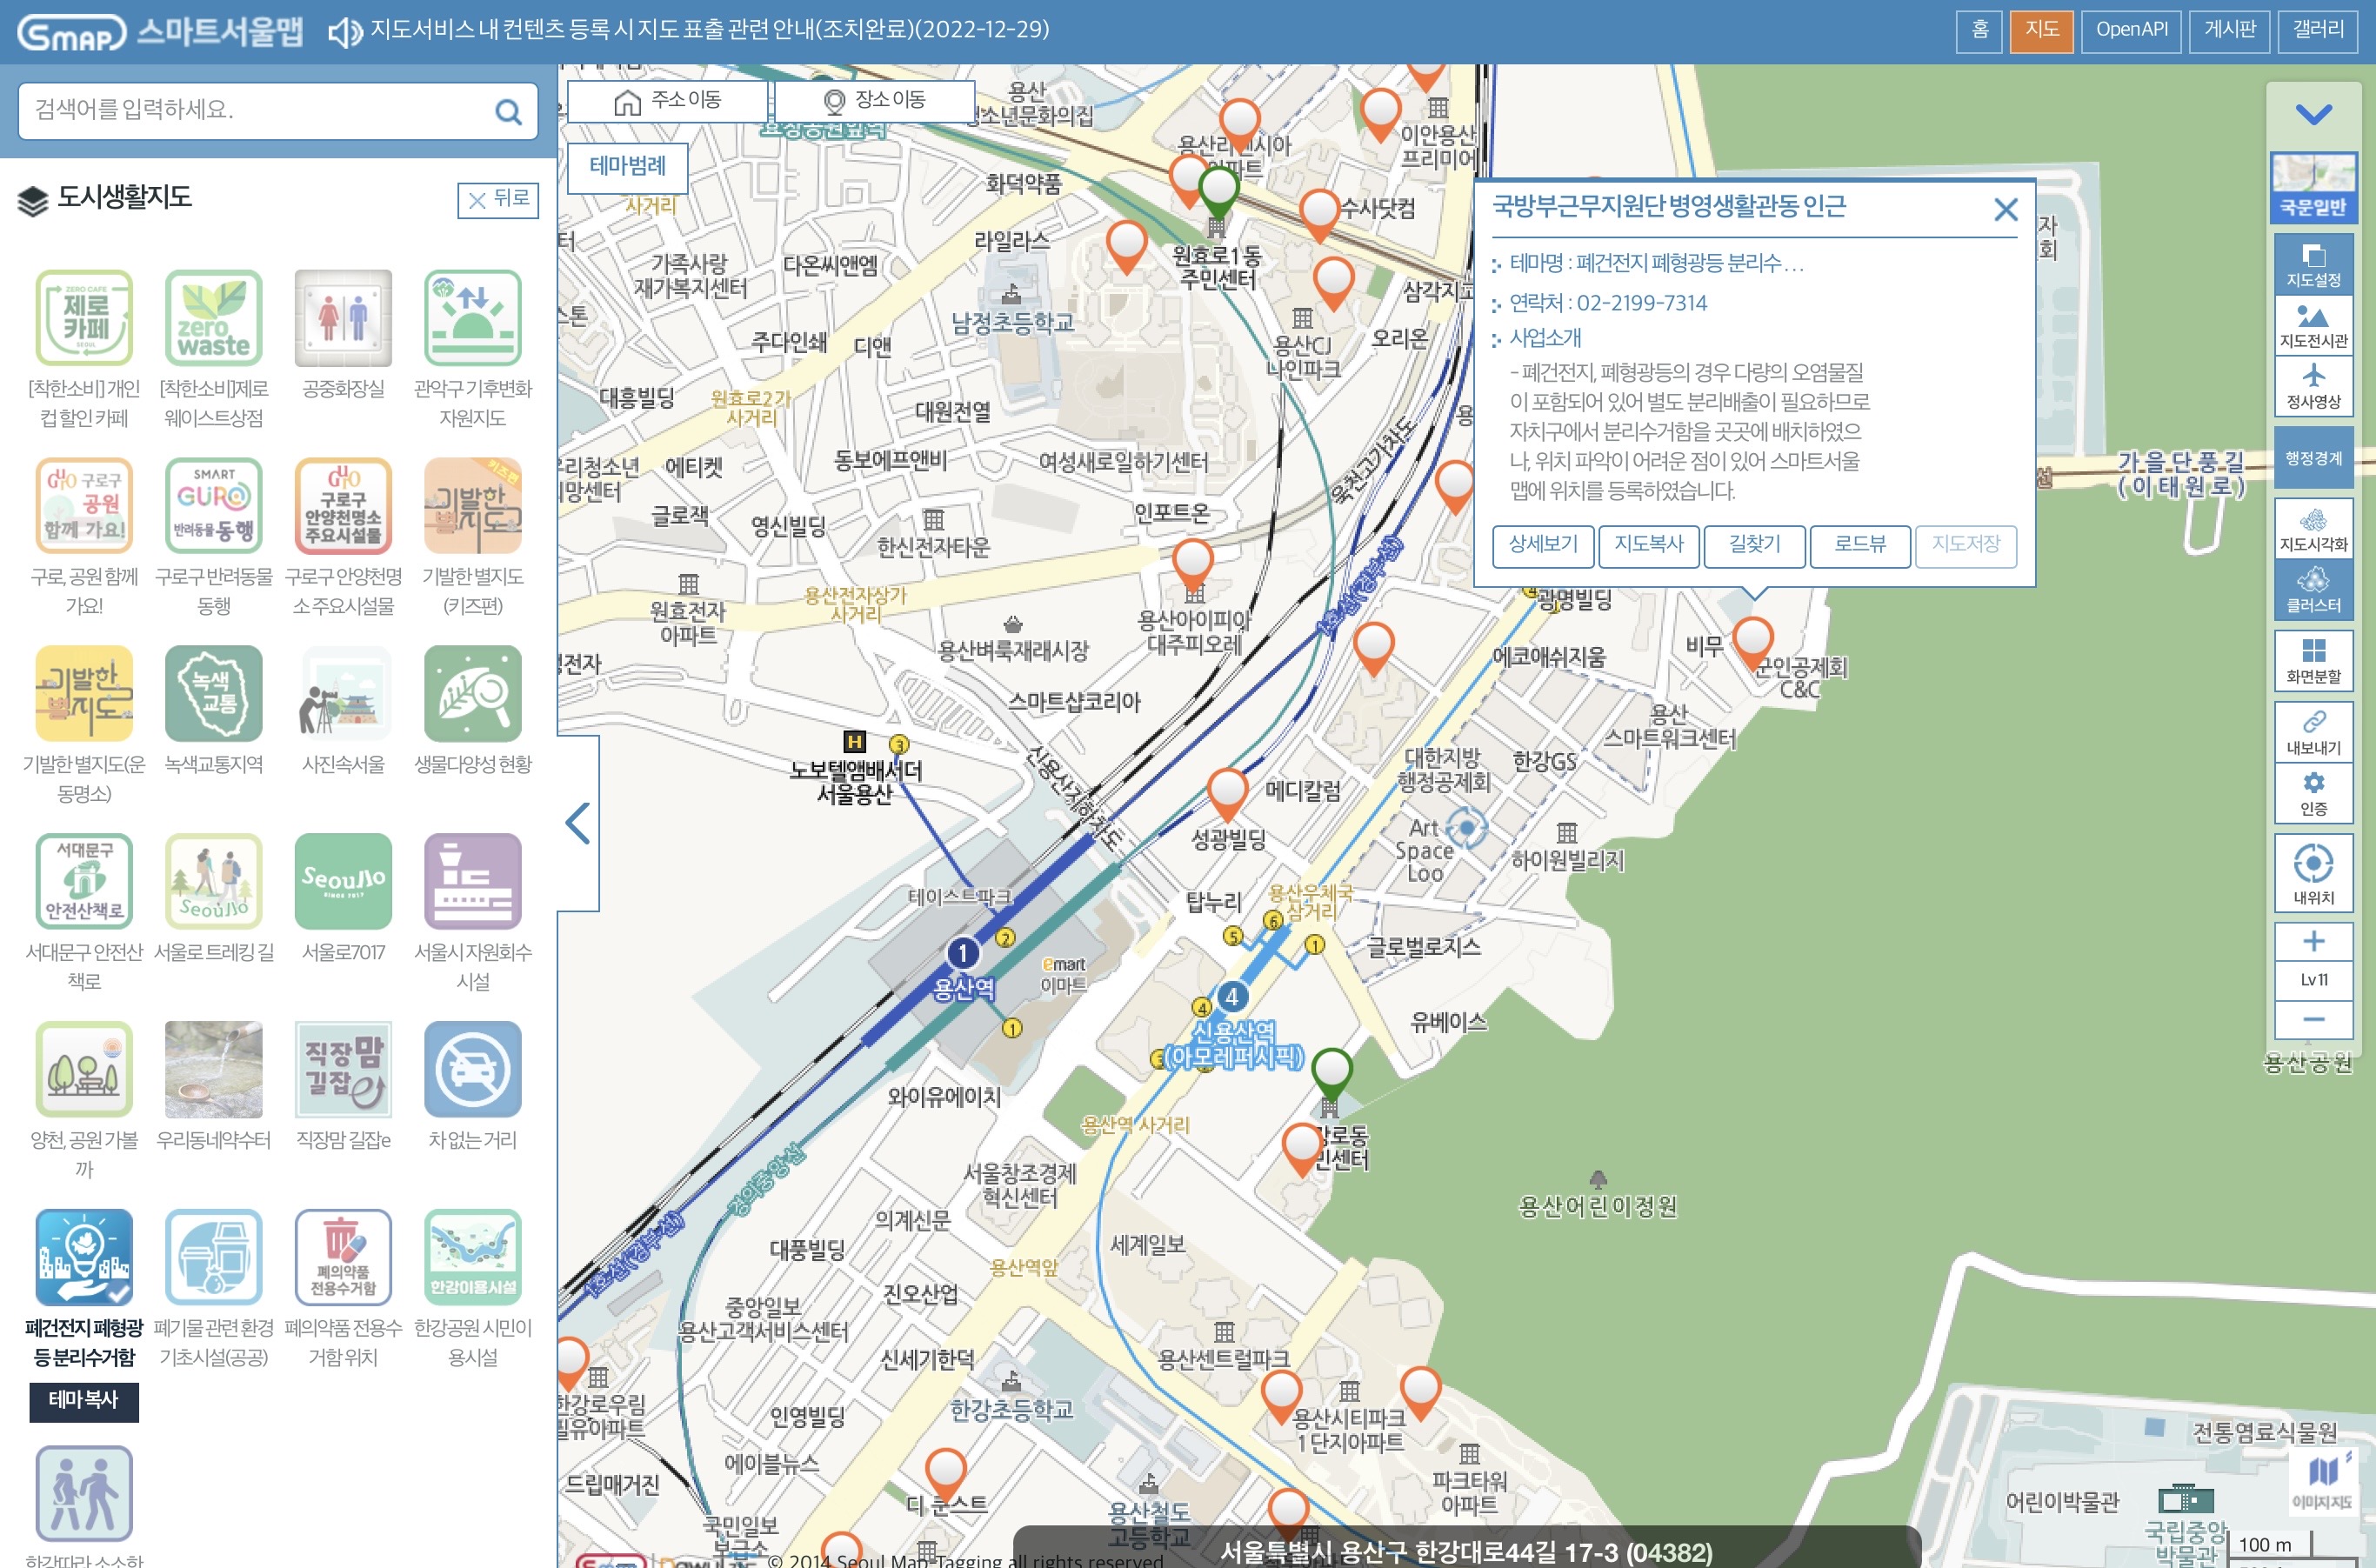This screenshot has width=2376, height=1568.
Task: Toggle the 클러스터 marker clustering mode
Action: pyautogui.click(x=2313, y=590)
